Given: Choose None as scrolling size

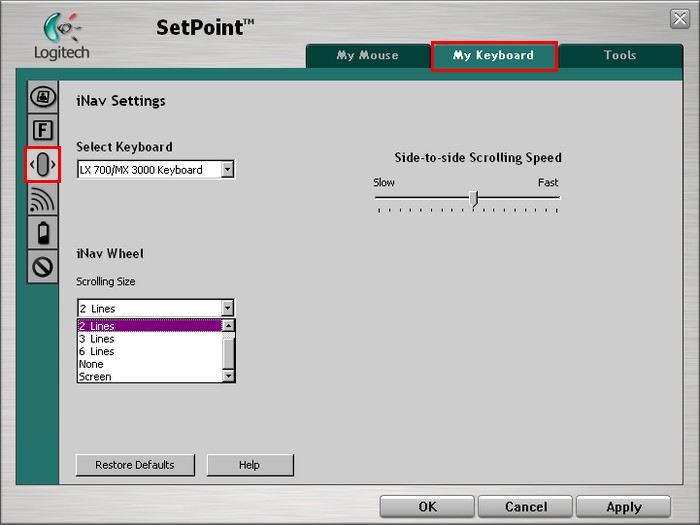Looking at the screenshot, I should tap(150, 364).
